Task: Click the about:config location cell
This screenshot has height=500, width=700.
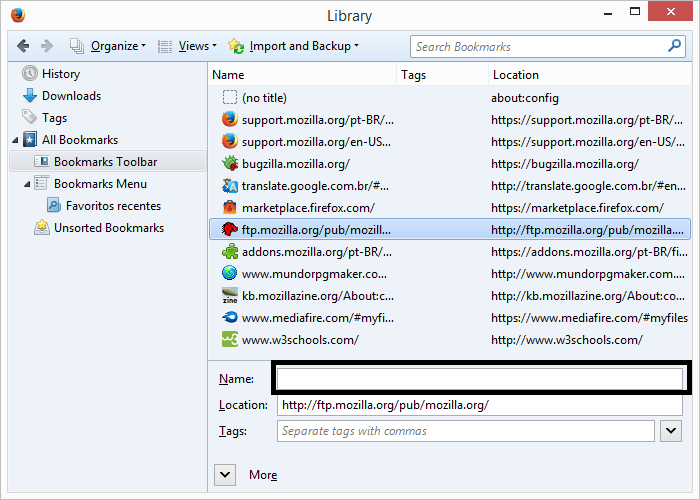Action: [525, 98]
